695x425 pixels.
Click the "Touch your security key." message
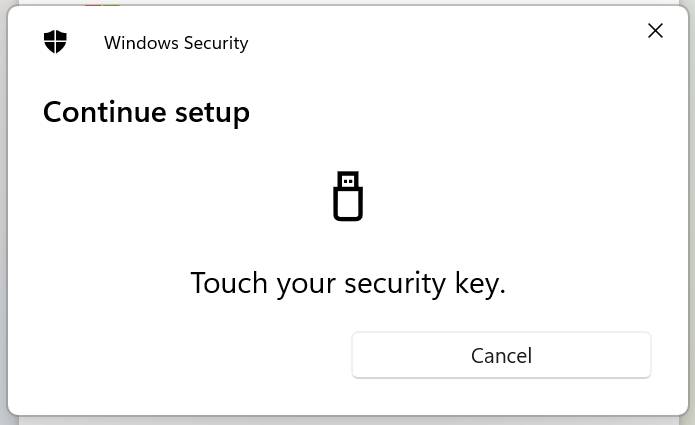[348, 284]
